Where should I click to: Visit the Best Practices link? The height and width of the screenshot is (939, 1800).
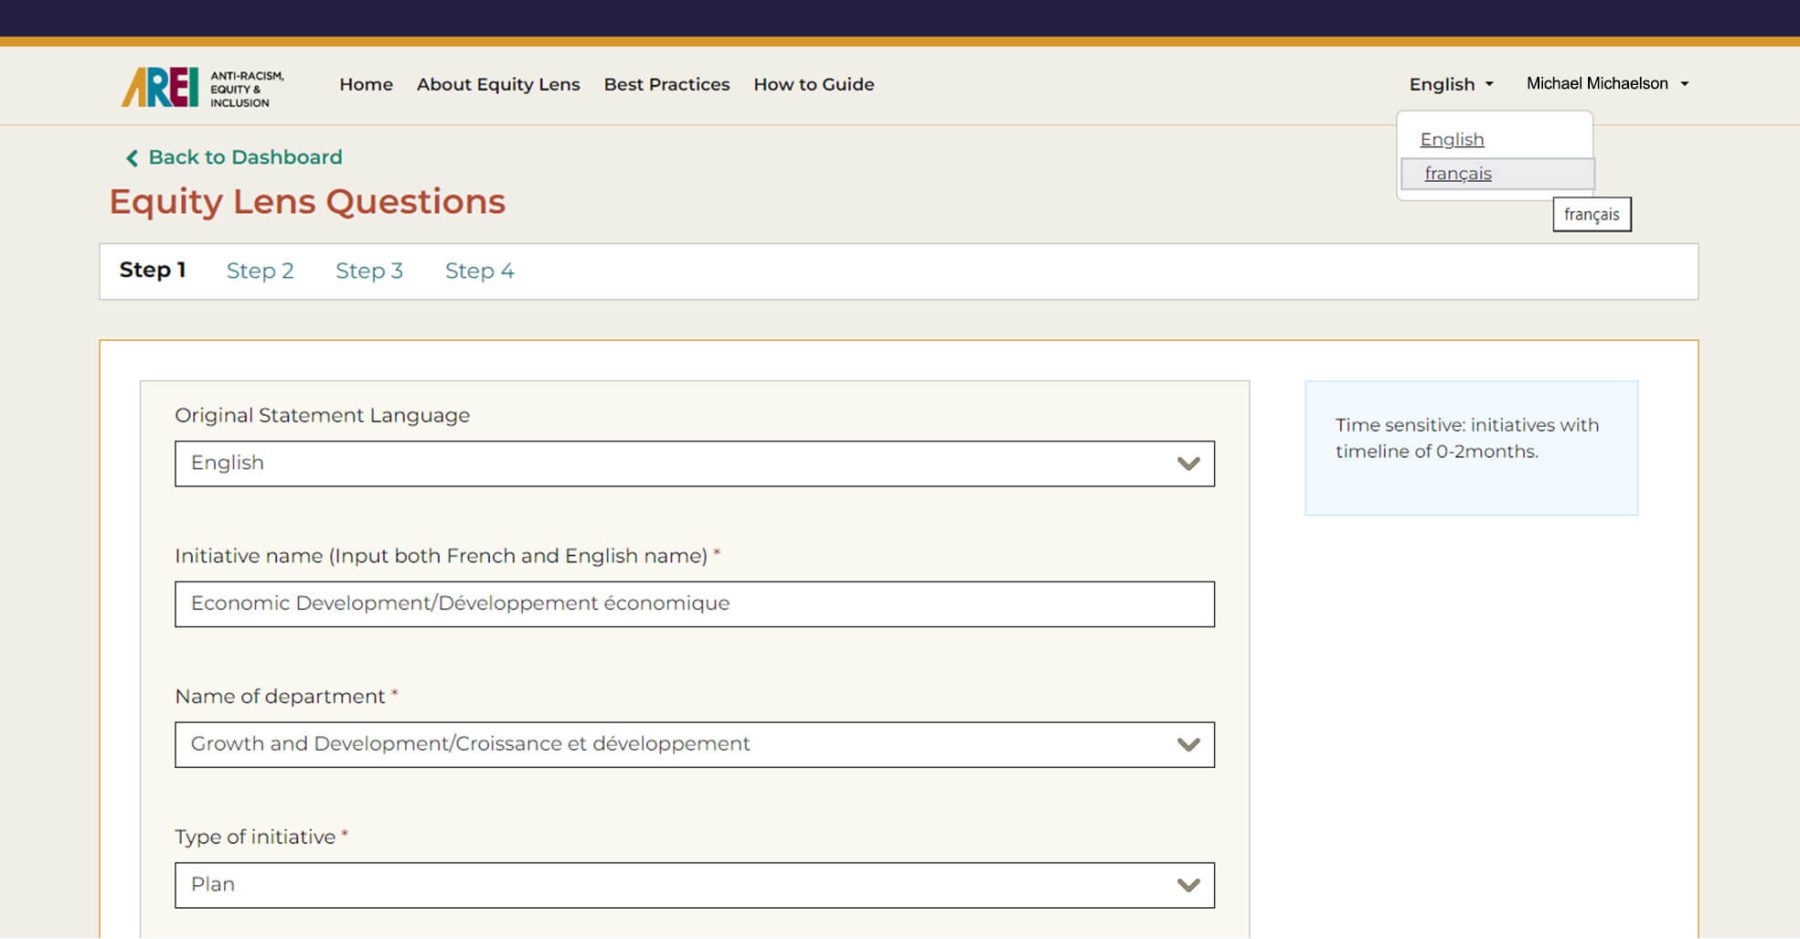click(x=666, y=85)
